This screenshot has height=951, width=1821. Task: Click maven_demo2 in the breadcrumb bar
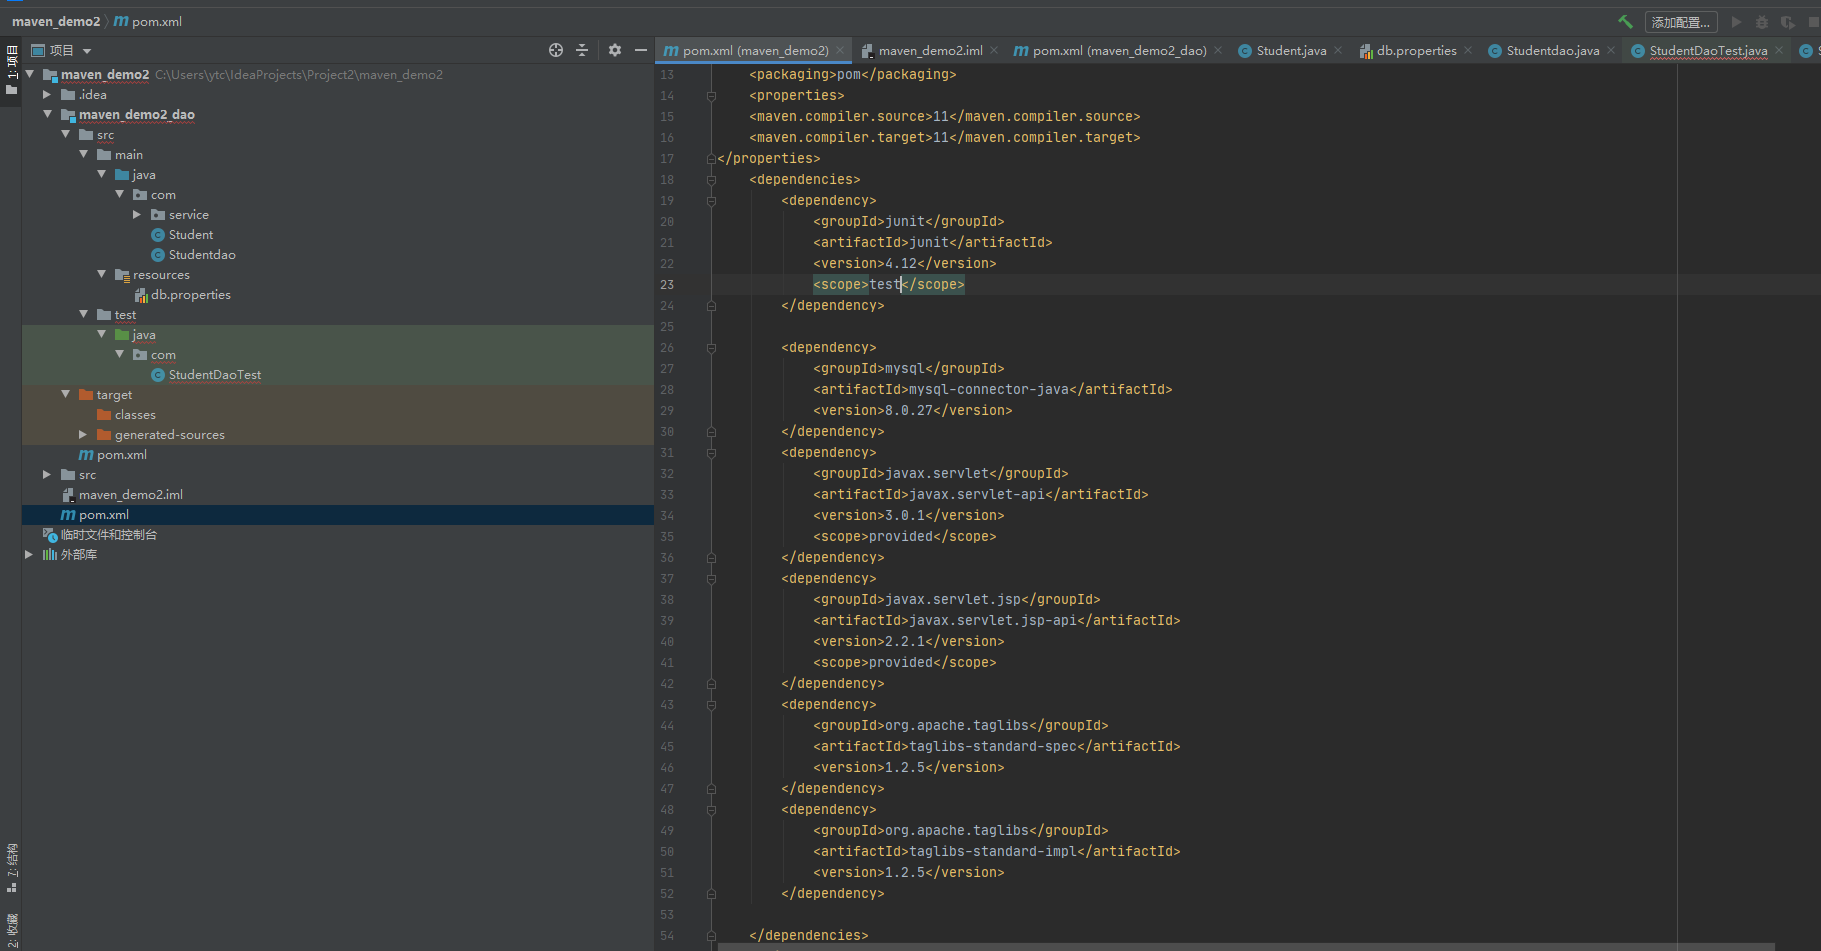click(56, 21)
